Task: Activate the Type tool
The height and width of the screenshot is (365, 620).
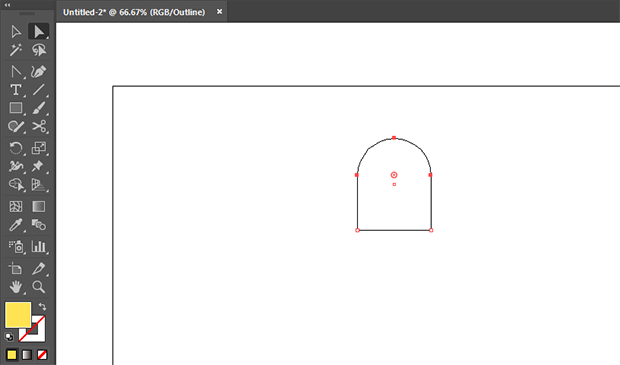Action: (x=16, y=90)
